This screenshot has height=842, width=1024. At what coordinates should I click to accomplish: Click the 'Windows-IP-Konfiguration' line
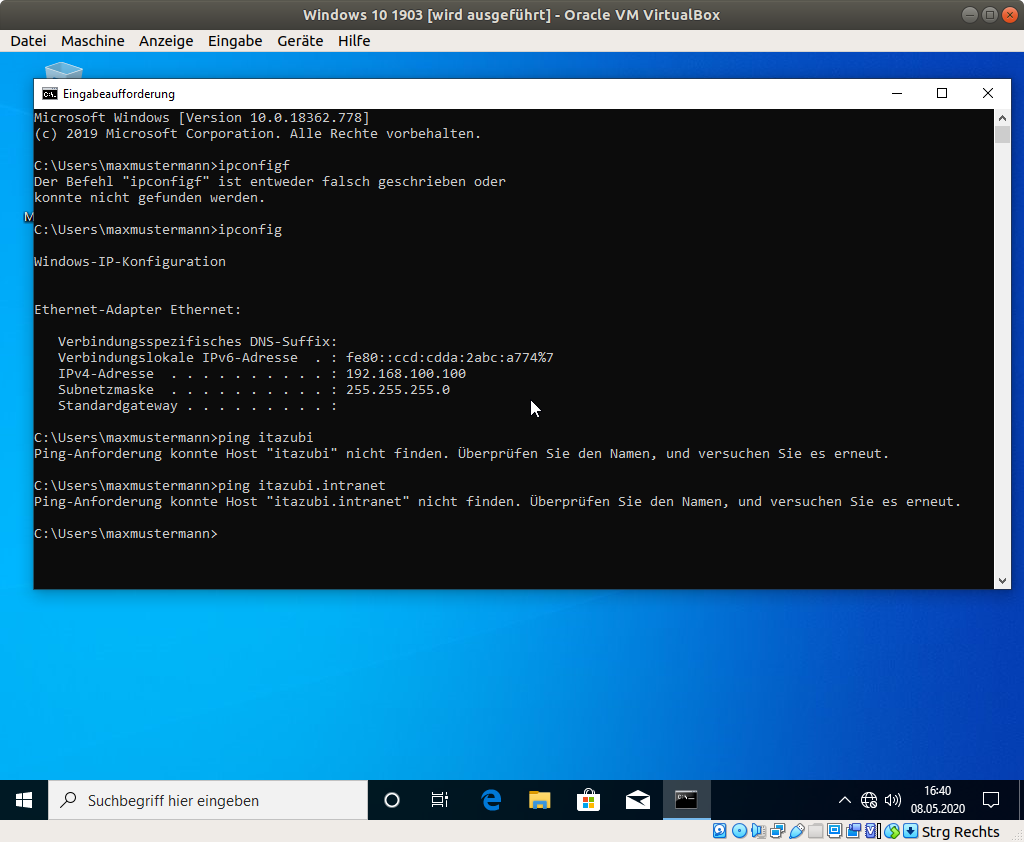pos(130,261)
